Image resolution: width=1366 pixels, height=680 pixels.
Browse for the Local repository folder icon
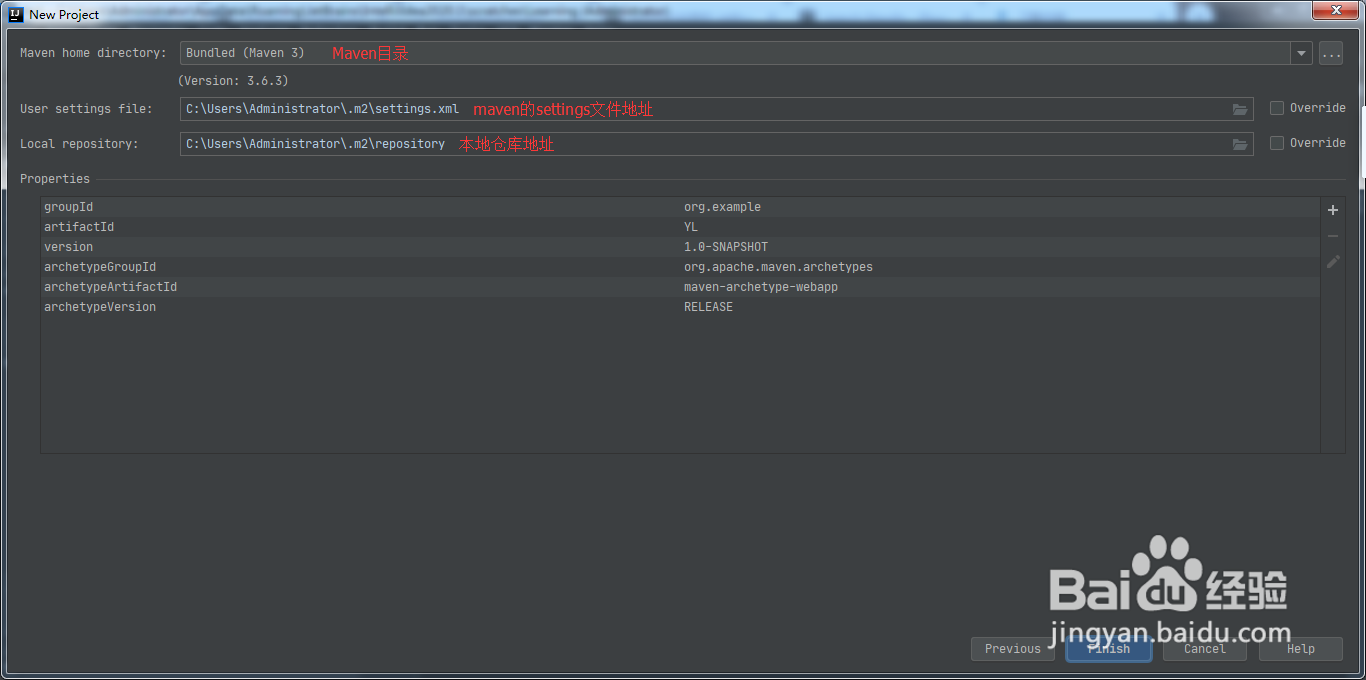[1240, 144]
